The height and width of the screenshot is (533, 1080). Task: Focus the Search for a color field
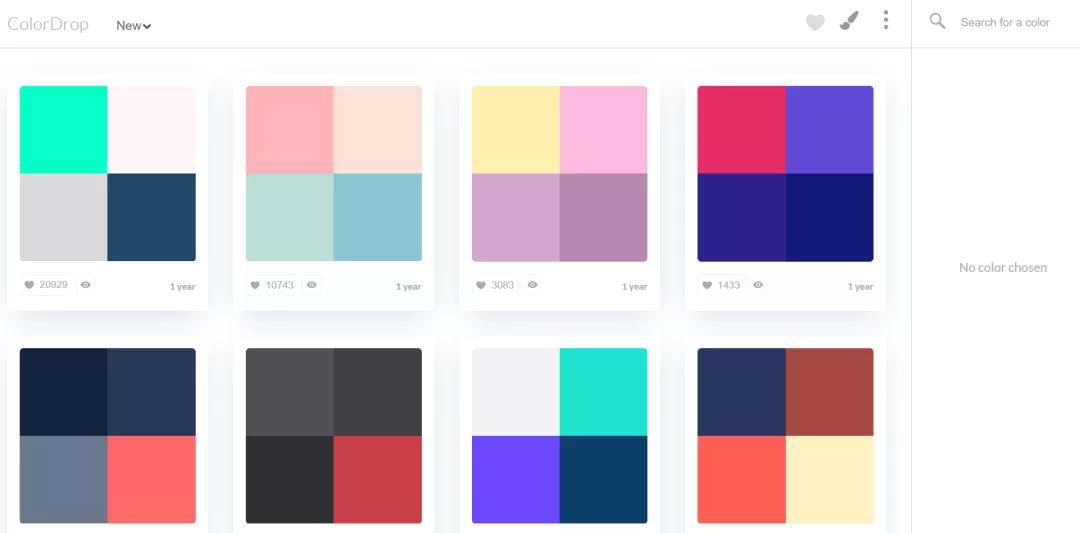click(1005, 23)
